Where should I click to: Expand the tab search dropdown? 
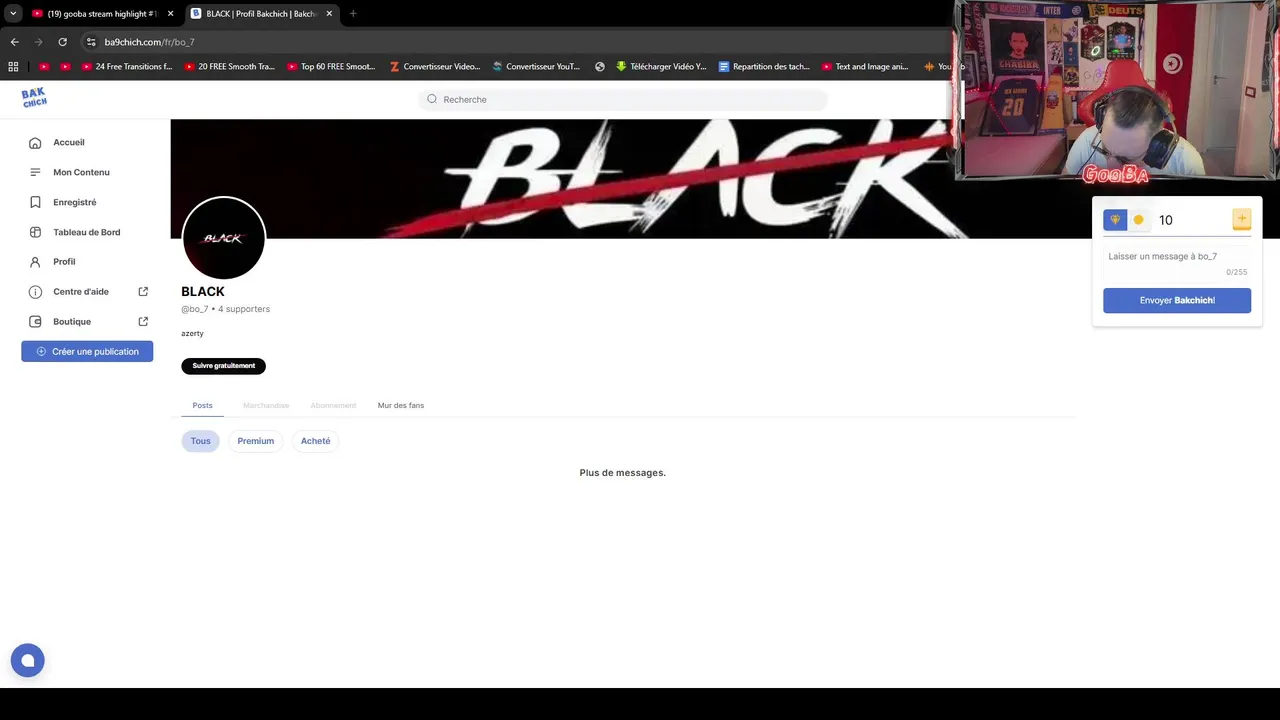(x=13, y=14)
